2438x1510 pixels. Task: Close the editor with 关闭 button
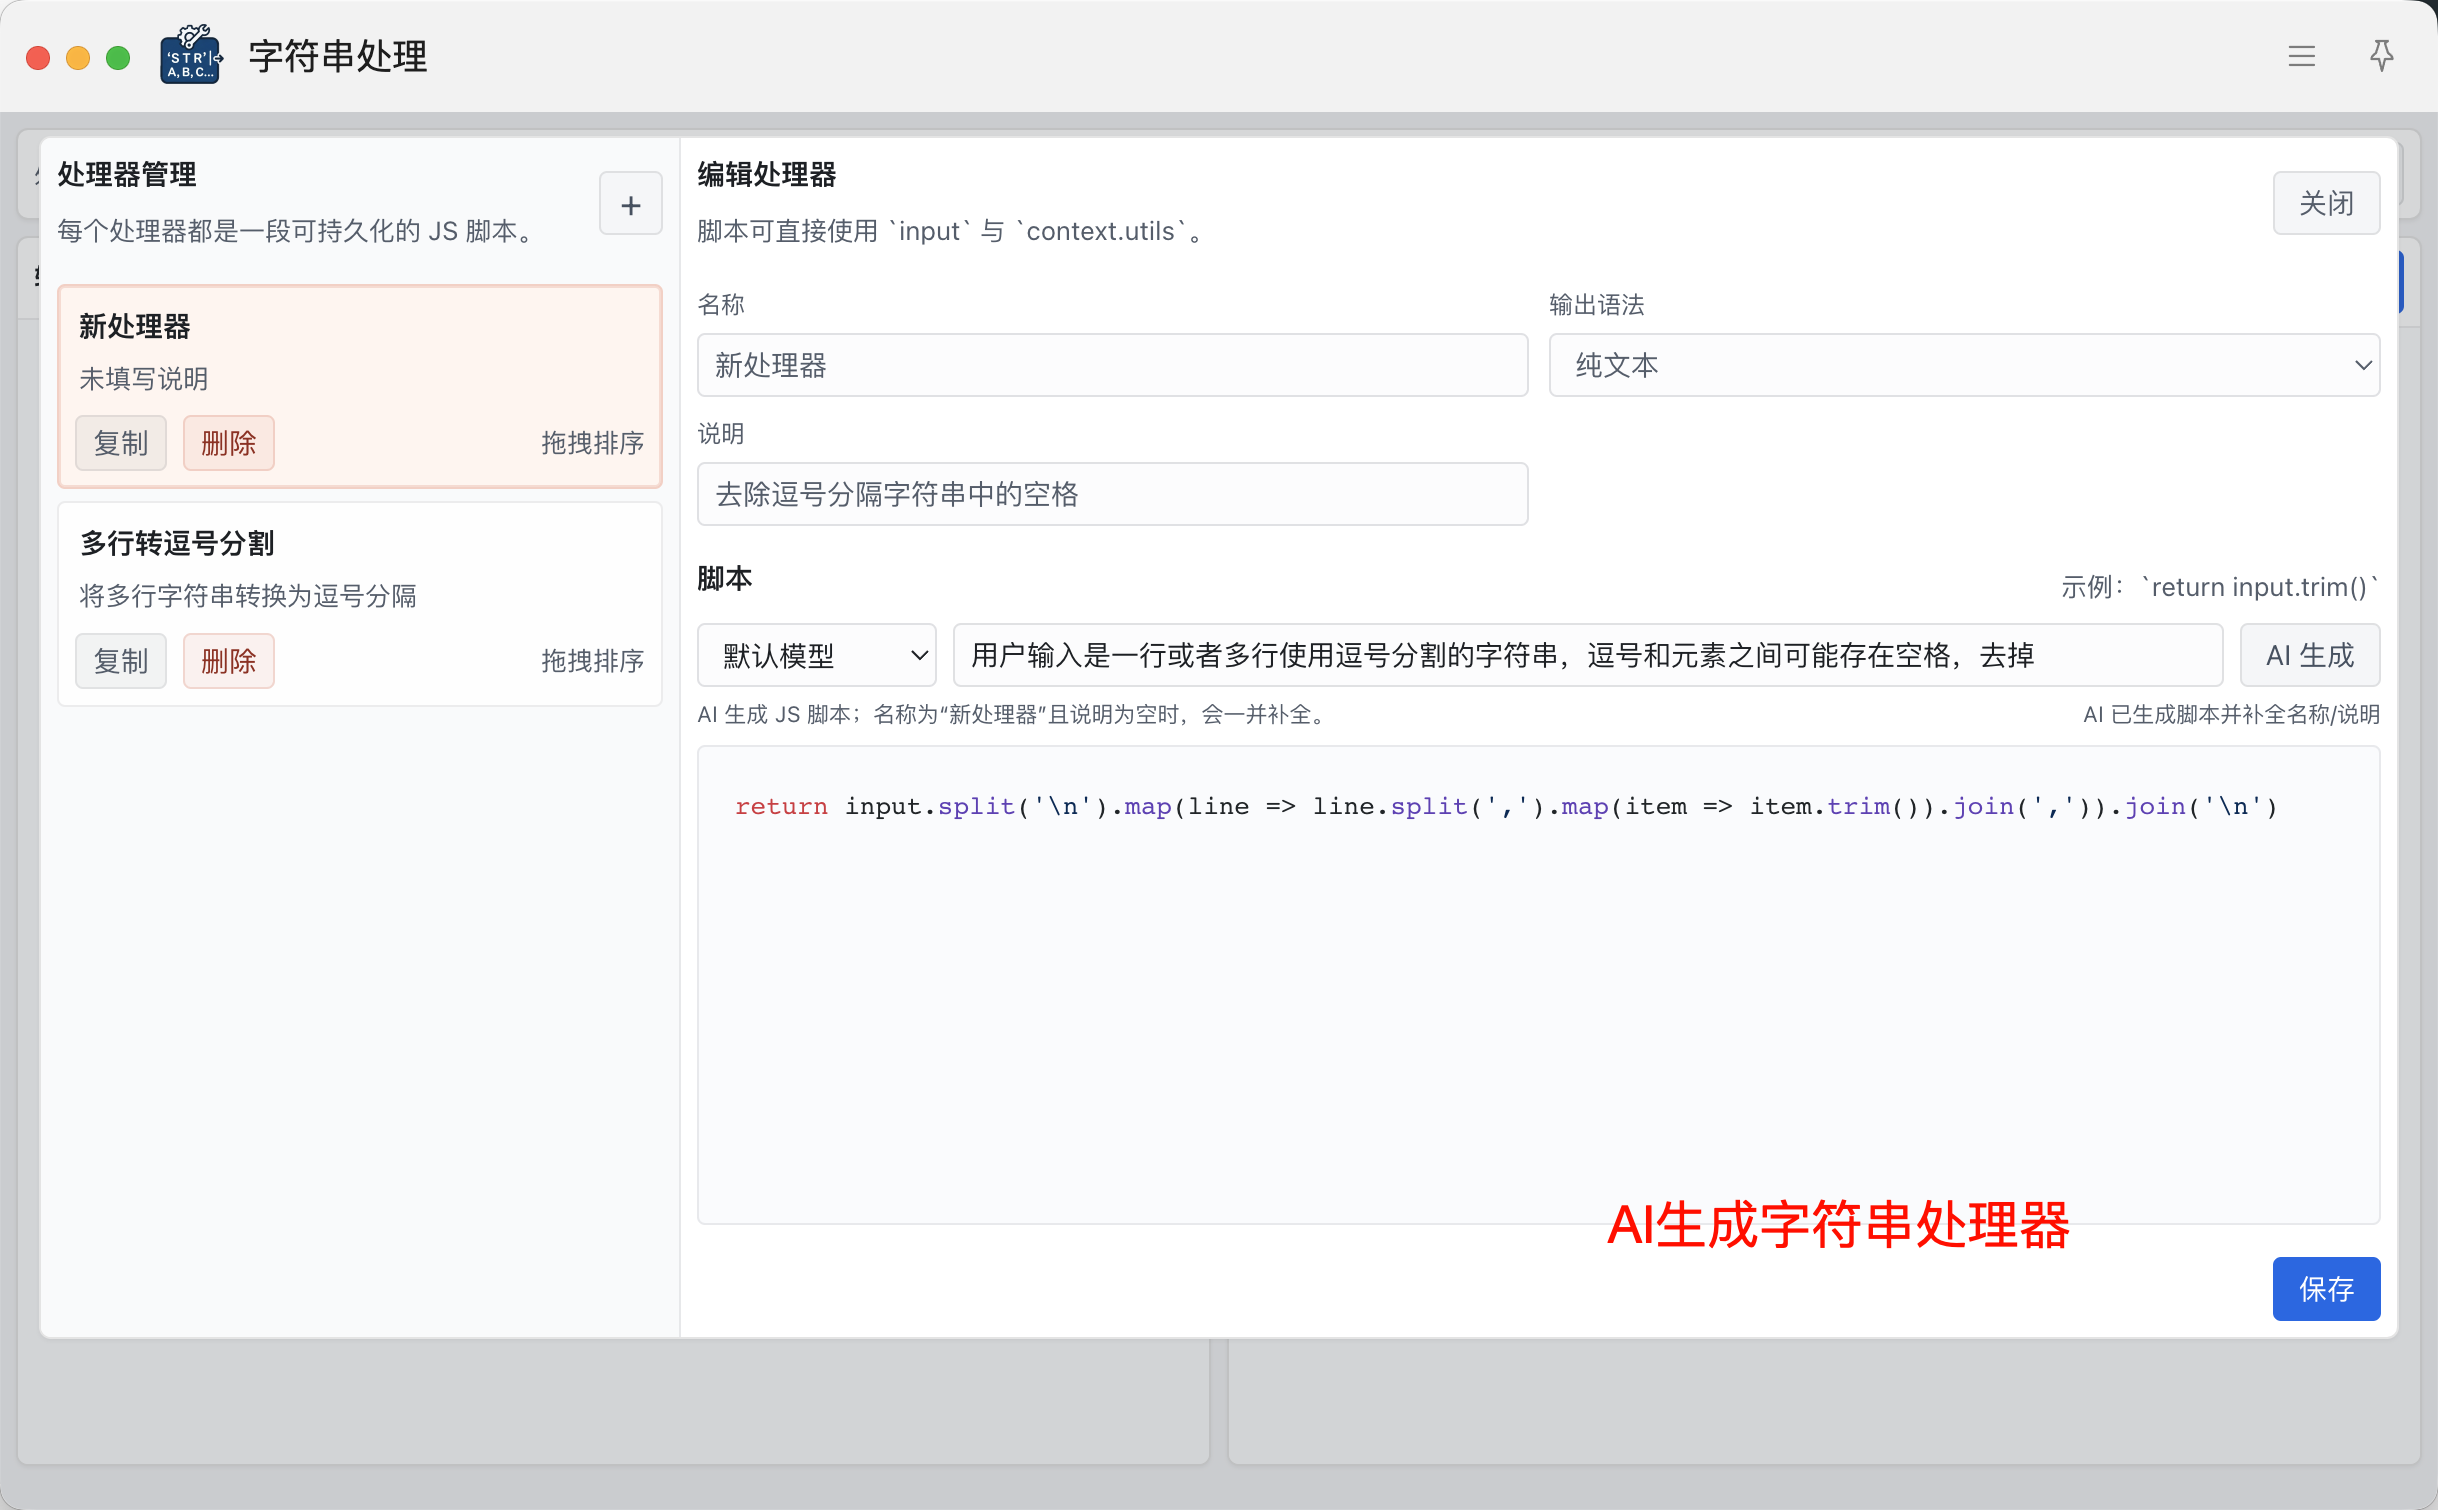pos(2325,203)
